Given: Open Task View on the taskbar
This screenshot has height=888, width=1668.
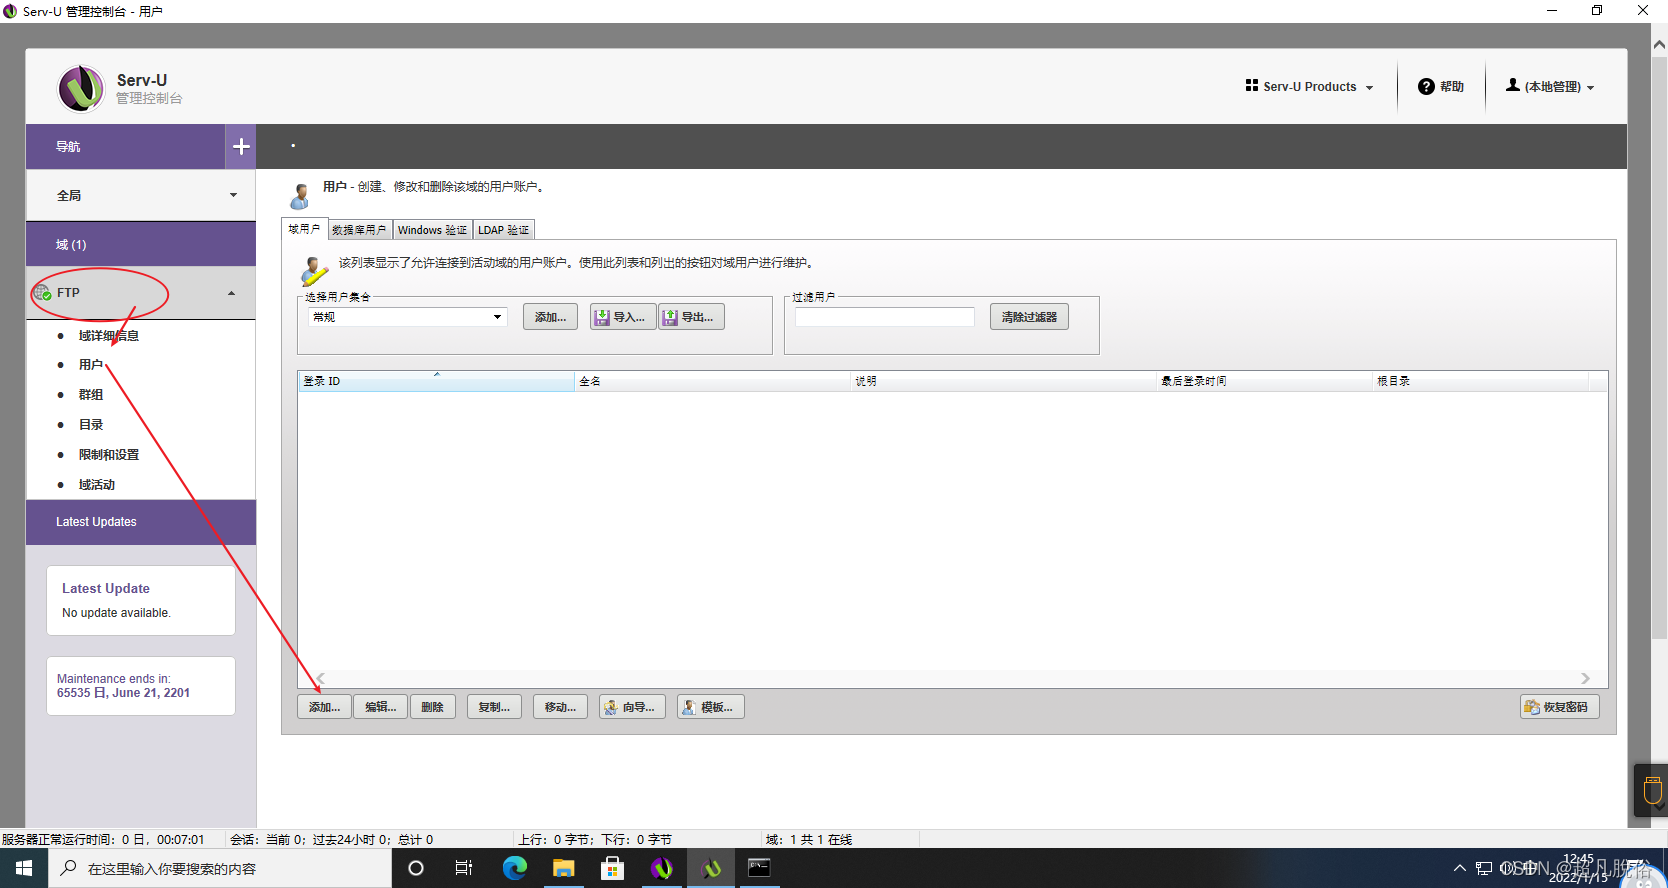Looking at the screenshot, I should point(464,868).
